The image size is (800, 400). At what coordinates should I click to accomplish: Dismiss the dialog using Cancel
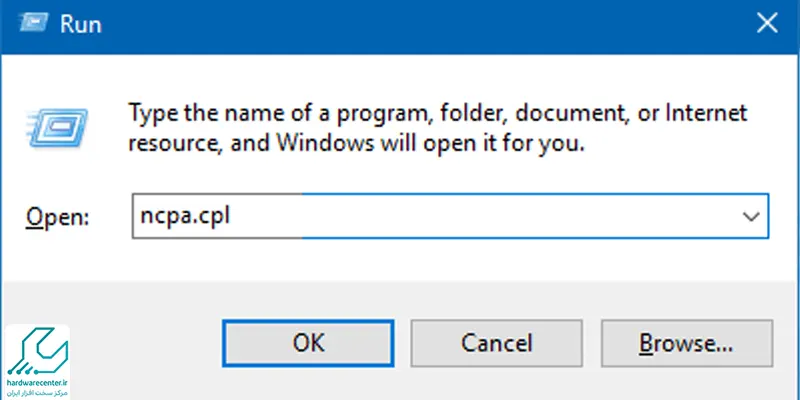pos(496,343)
